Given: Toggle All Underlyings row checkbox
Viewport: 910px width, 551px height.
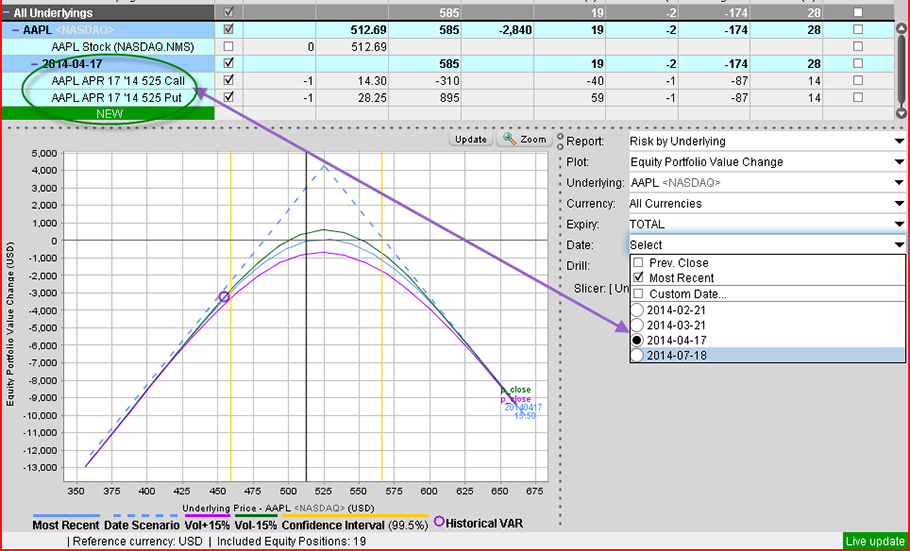Looking at the screenshot, I should point(229,12).
